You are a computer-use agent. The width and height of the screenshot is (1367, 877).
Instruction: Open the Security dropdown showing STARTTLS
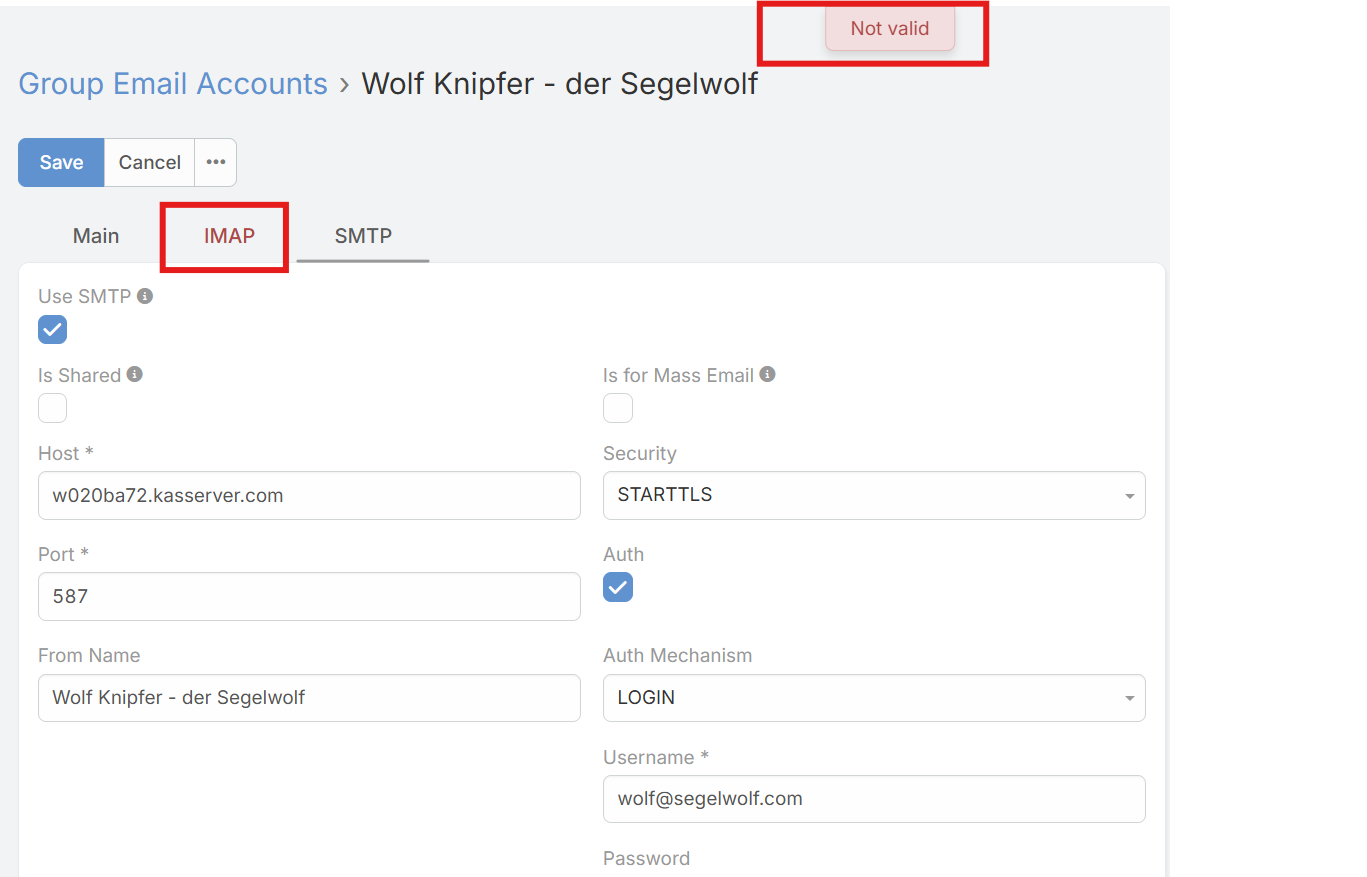tap(873, 495)
